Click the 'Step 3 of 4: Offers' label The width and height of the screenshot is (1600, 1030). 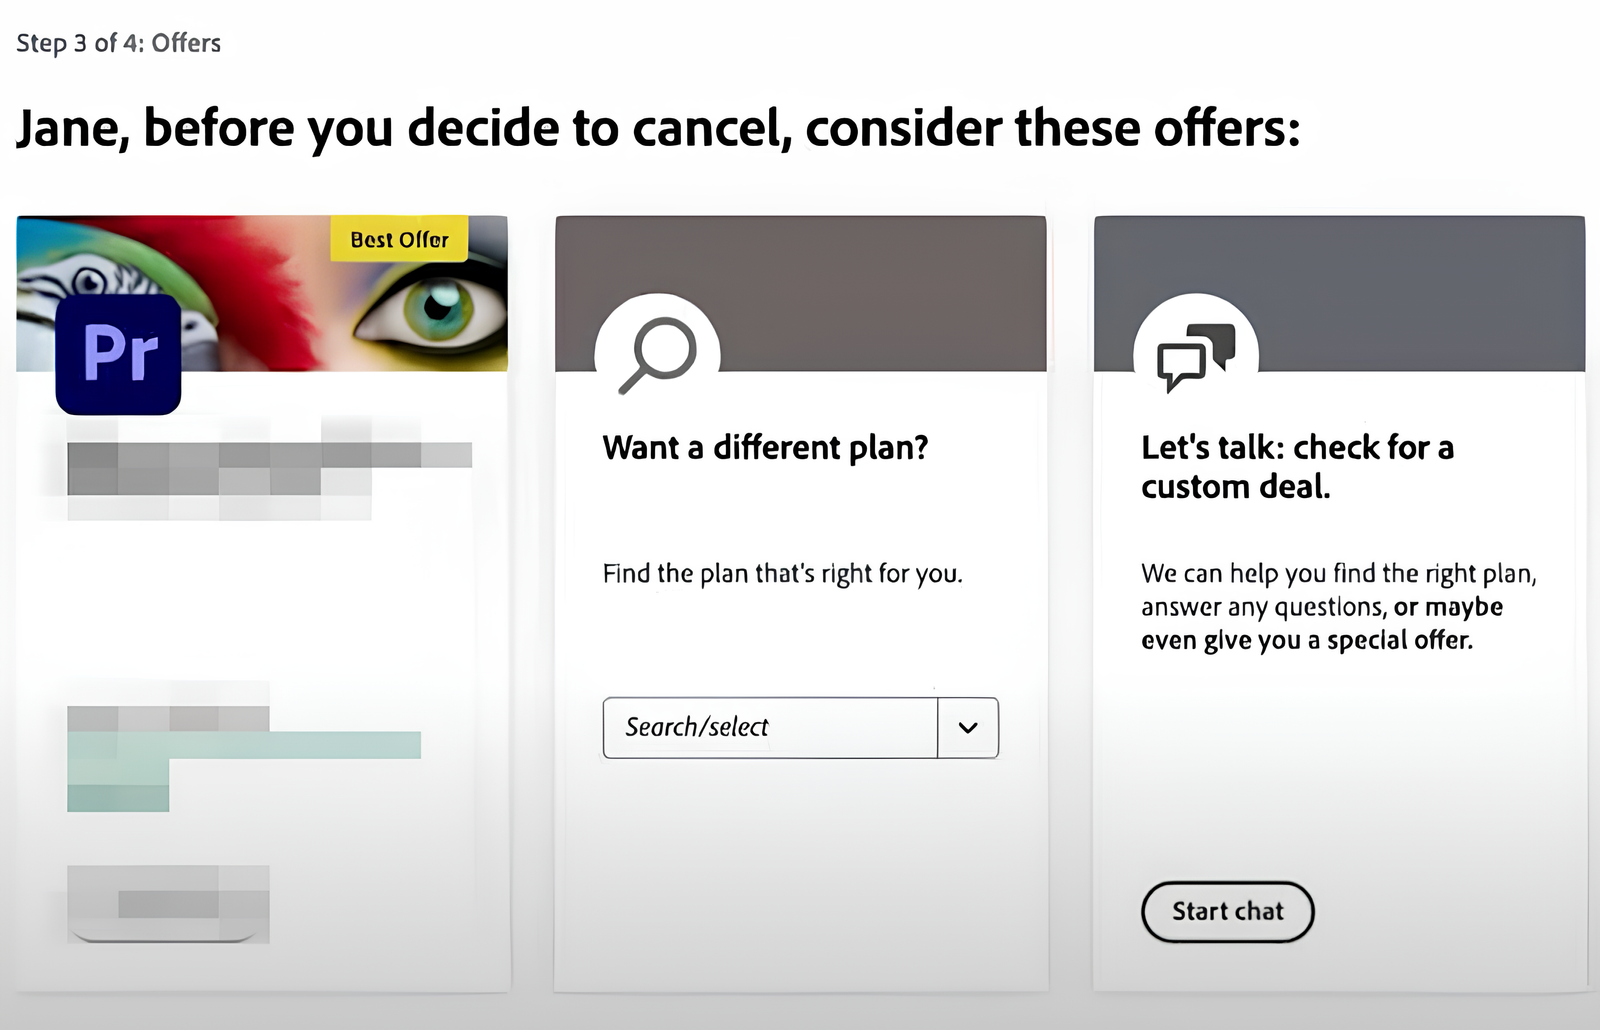[119, 43]
